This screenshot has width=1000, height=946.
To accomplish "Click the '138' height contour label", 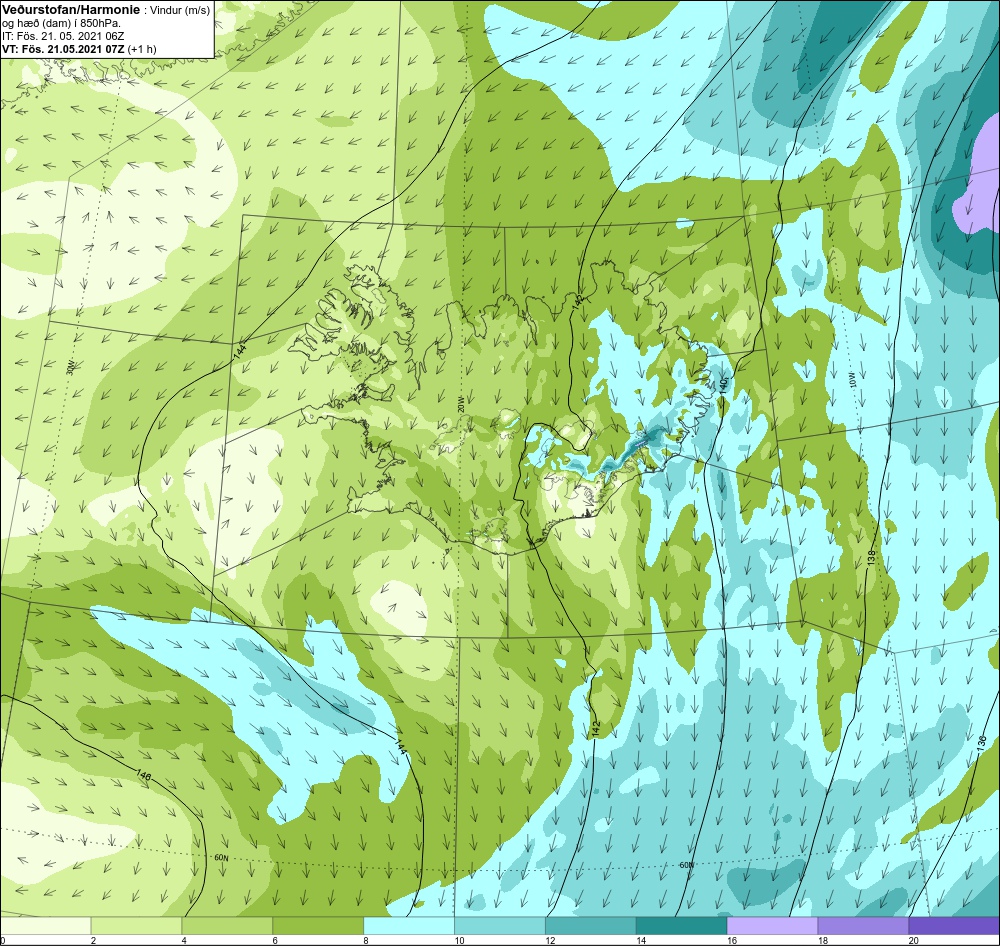I will tap(872, 557).
